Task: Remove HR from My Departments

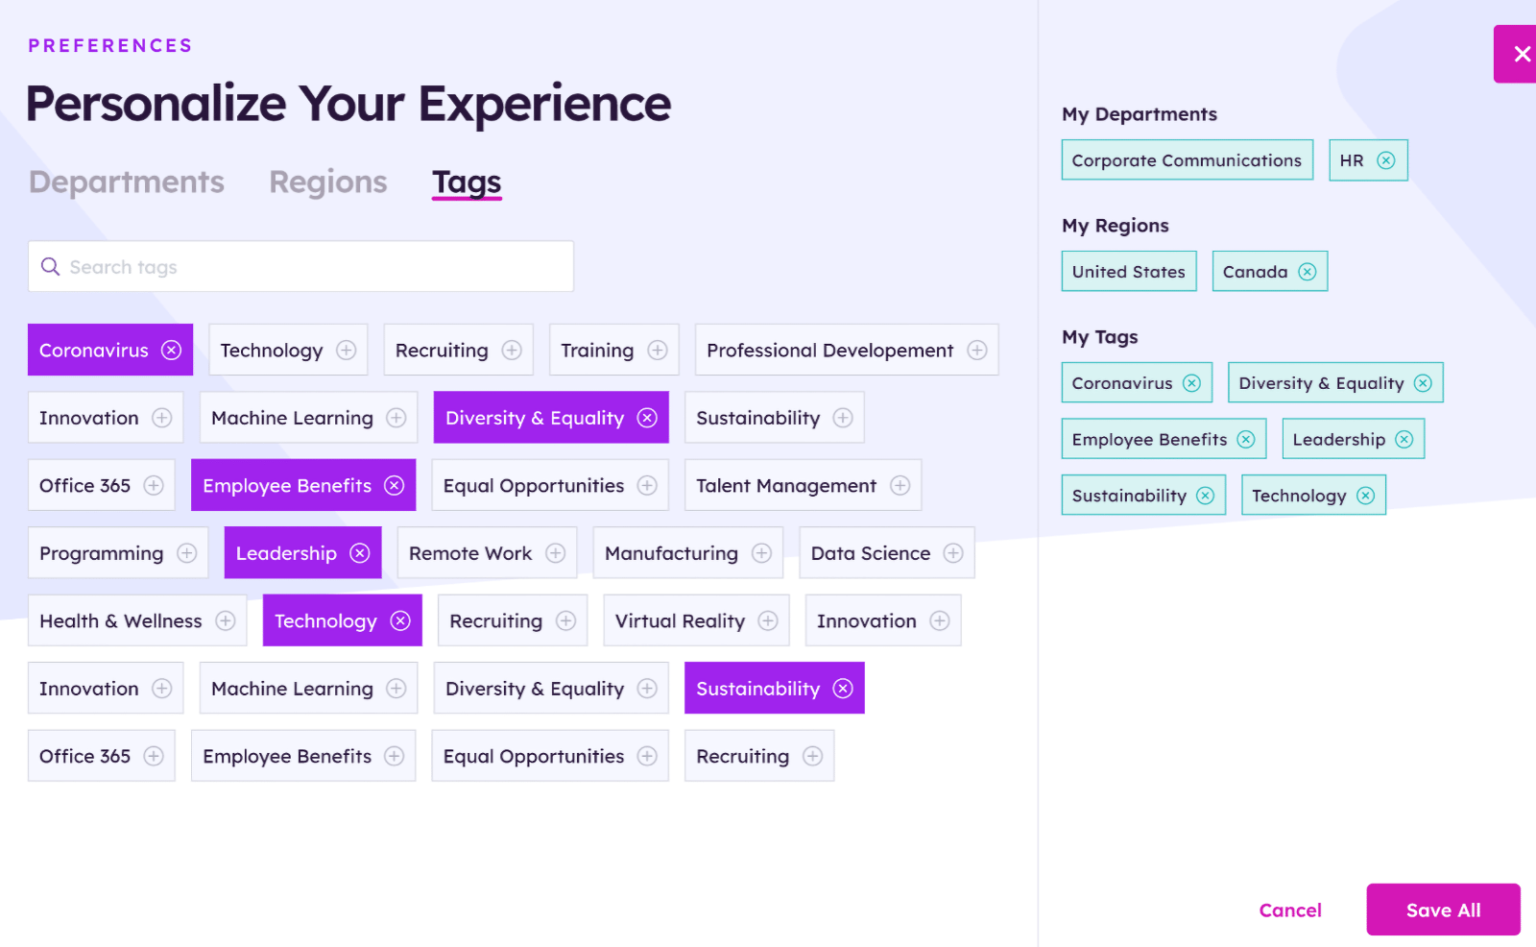Action: click(1386, 159)
